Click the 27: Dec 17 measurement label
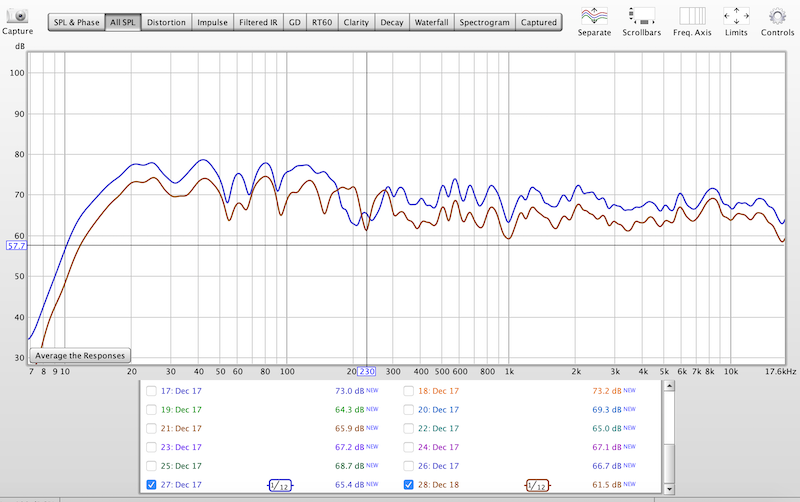 pyautogui.click(x=181, y=485)
